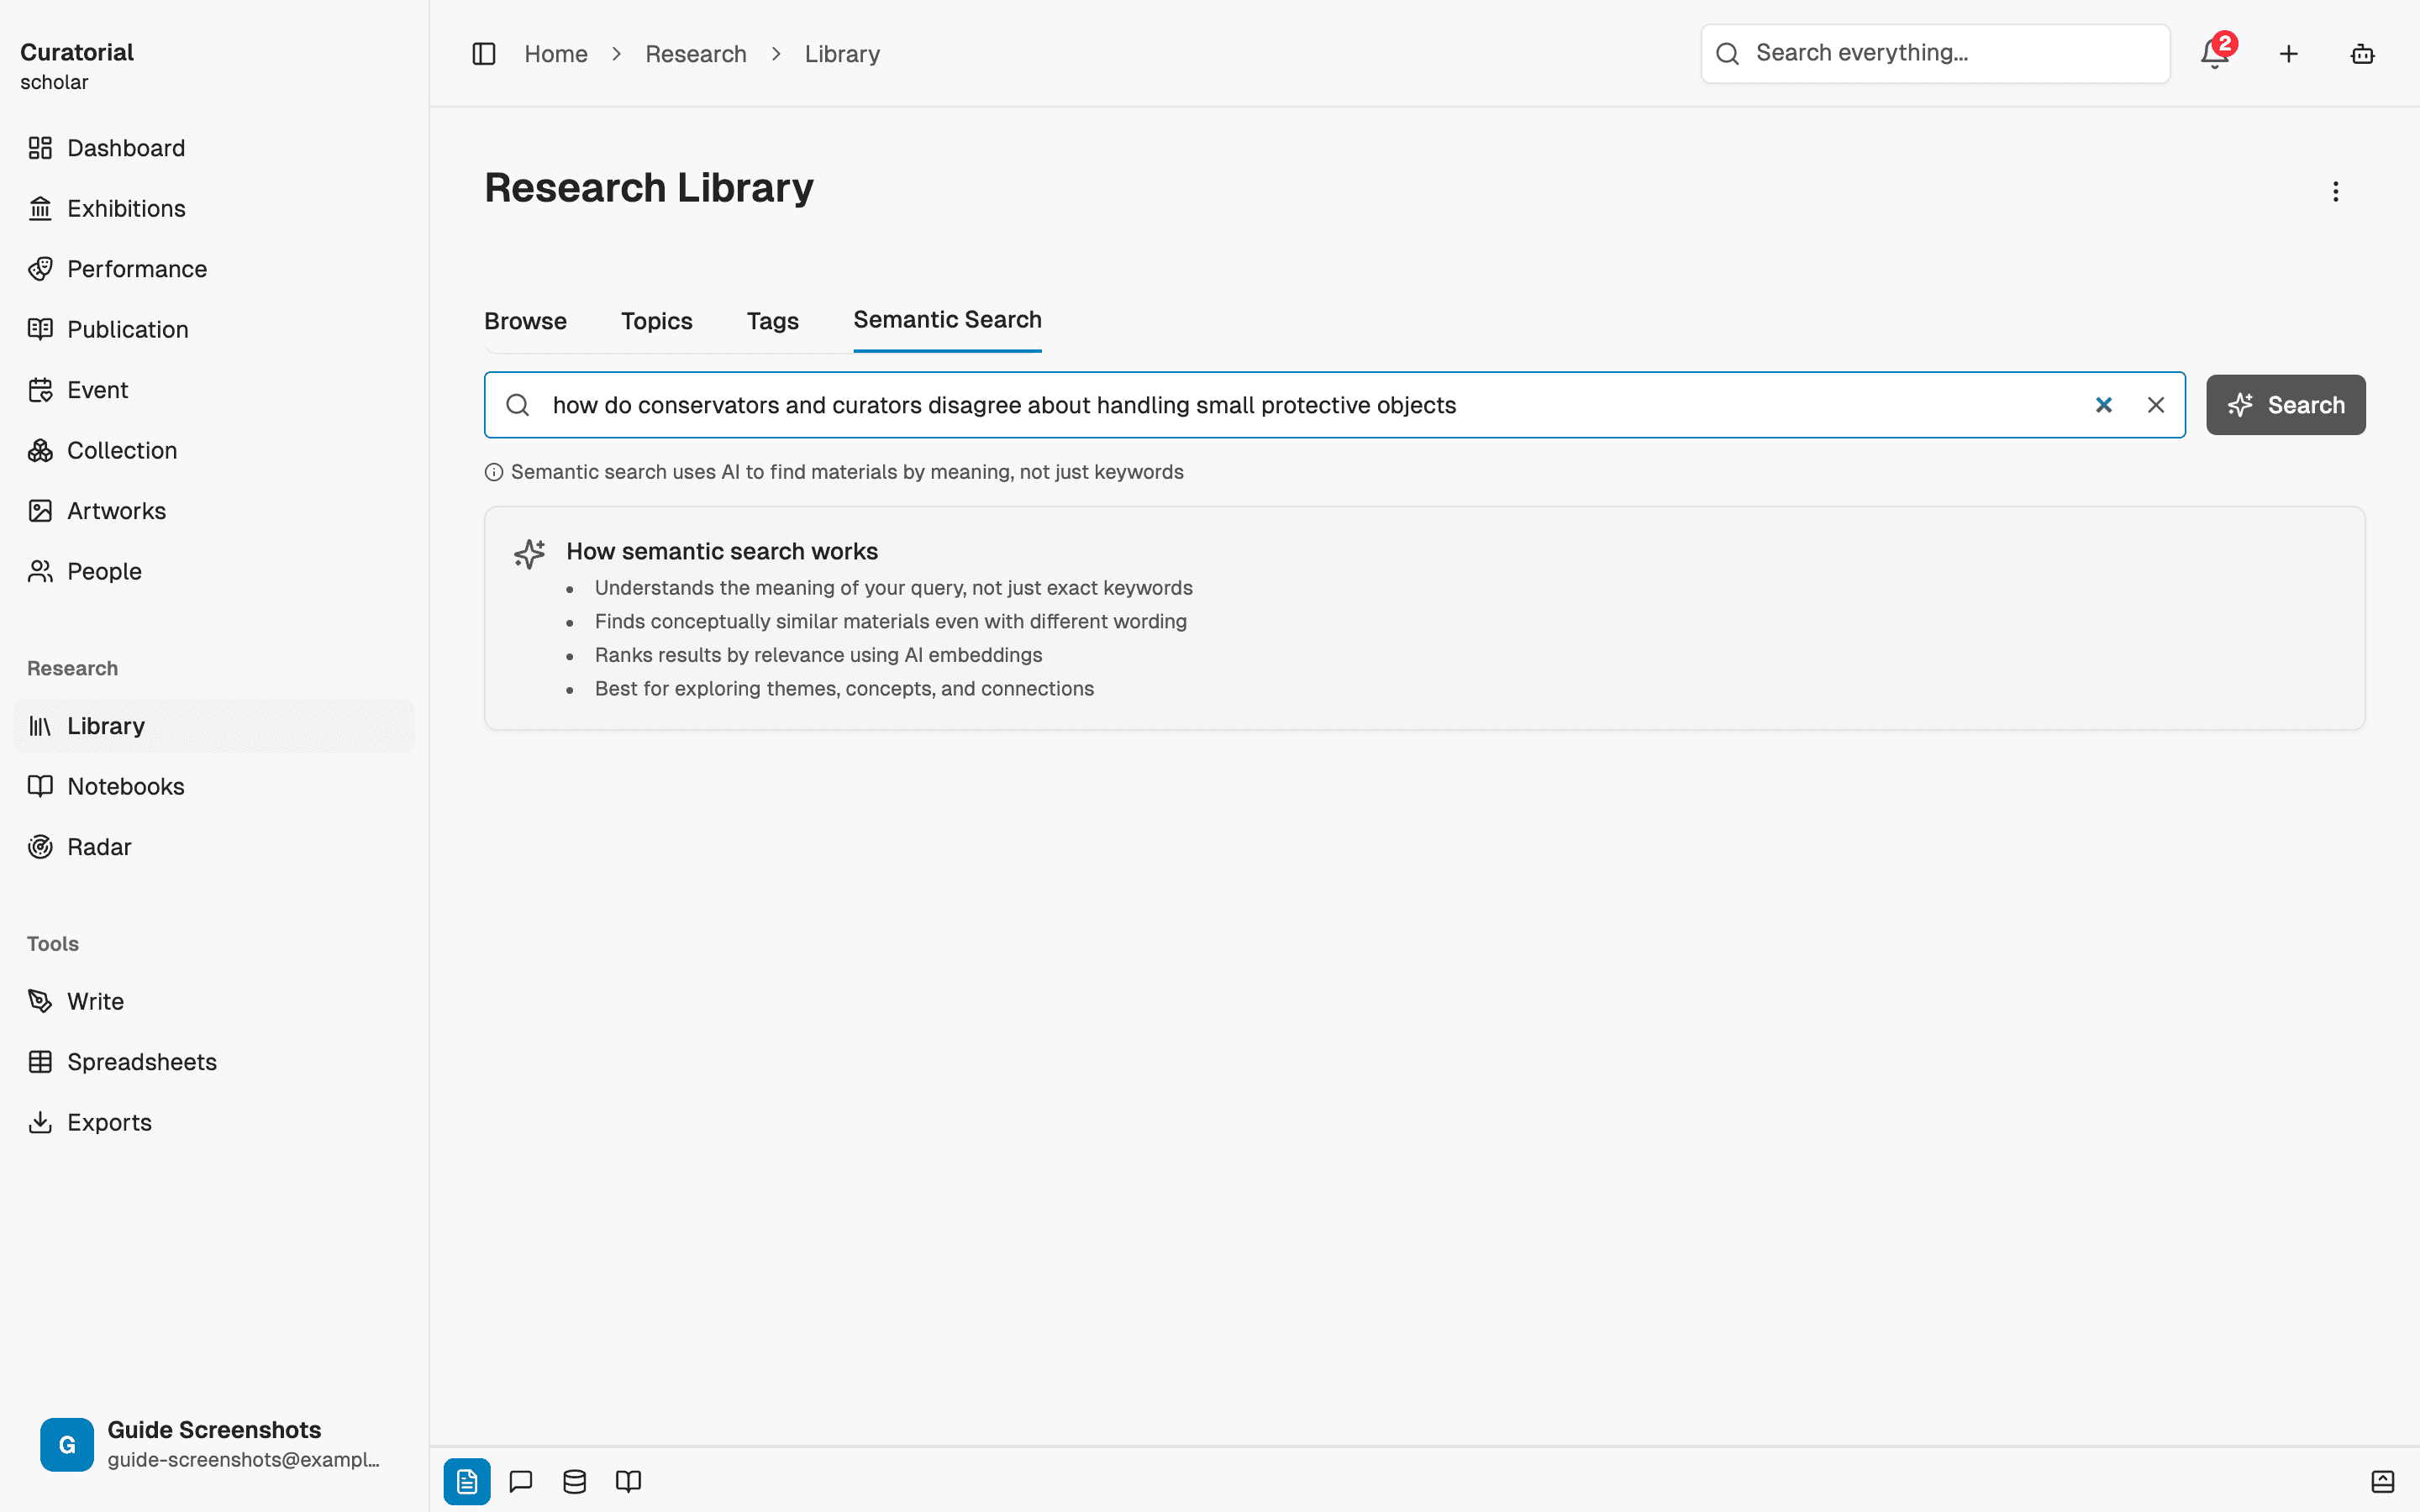Open the chat bubble icon in bottom bar
The height and width of the screenshot is (1512, 2420).
[521, 1481]
